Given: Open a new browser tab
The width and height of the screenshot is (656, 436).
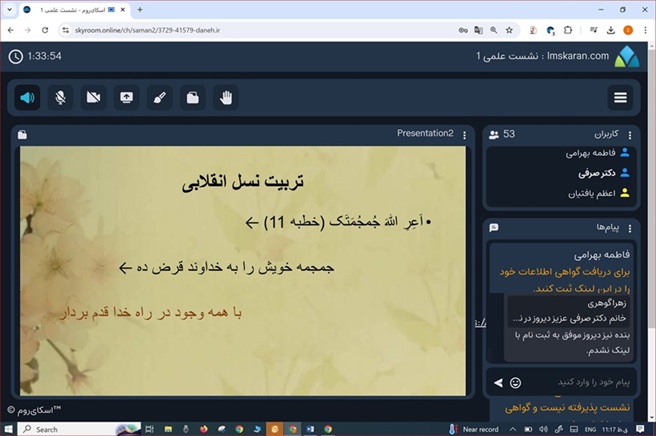Looking at the screenshot, I should tap(140, 10).
